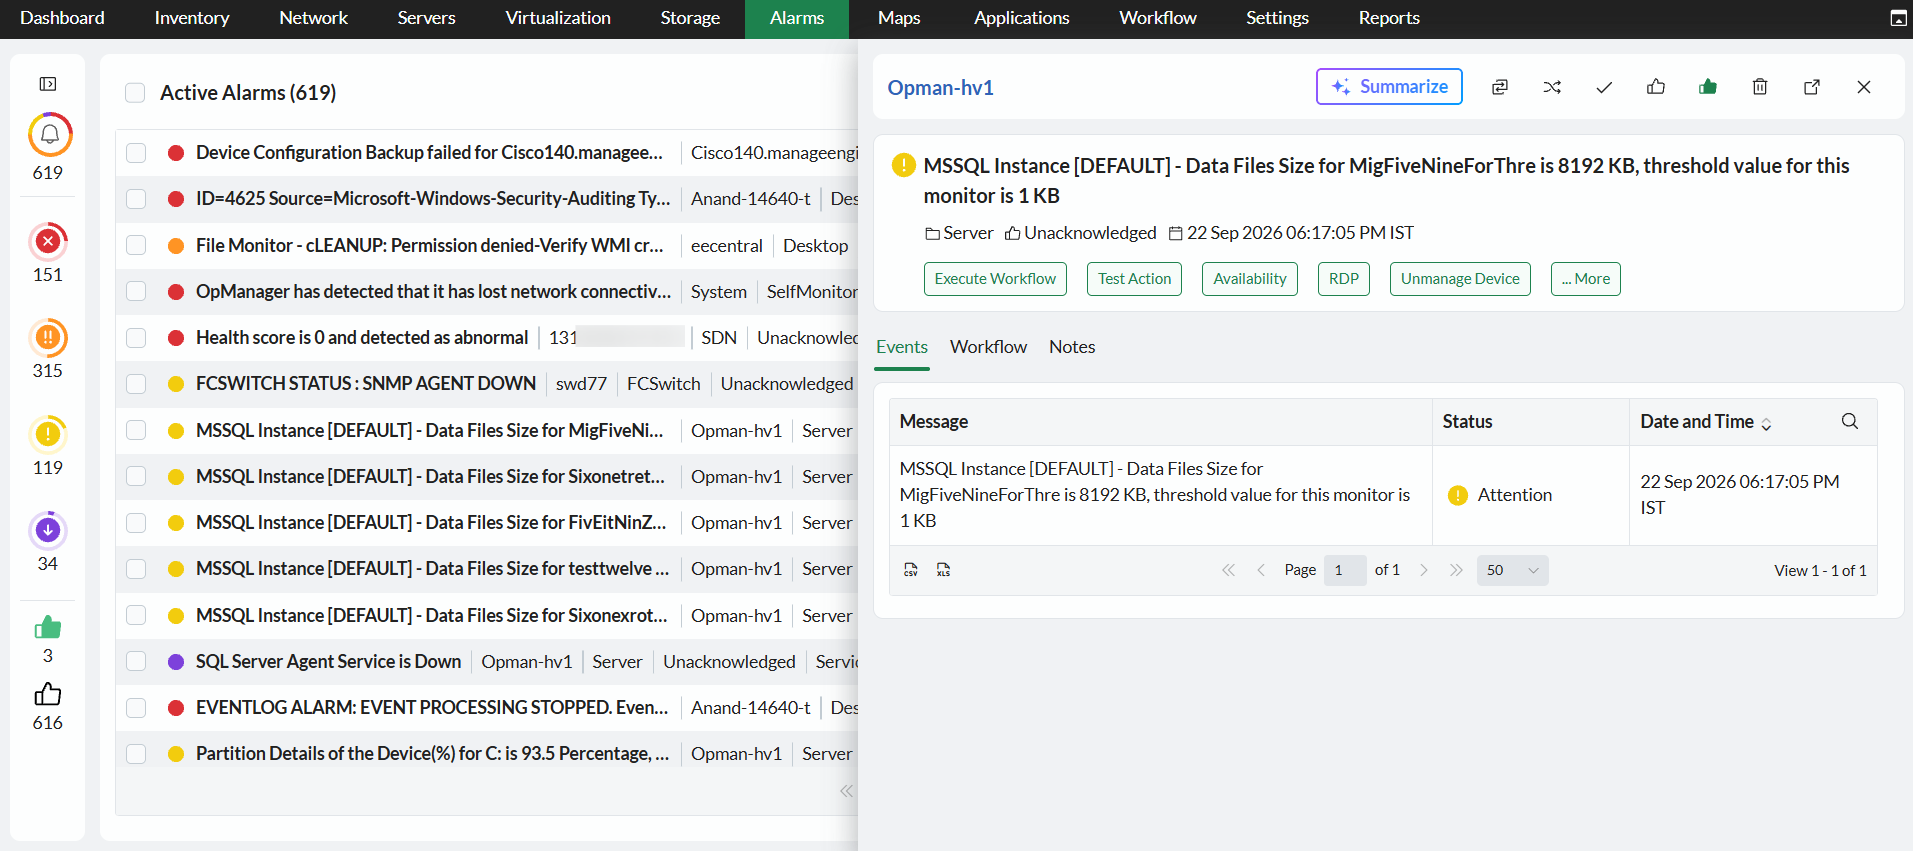Open the EVENTLOG ALARM event processing stopped row

[x=432, y=708]
